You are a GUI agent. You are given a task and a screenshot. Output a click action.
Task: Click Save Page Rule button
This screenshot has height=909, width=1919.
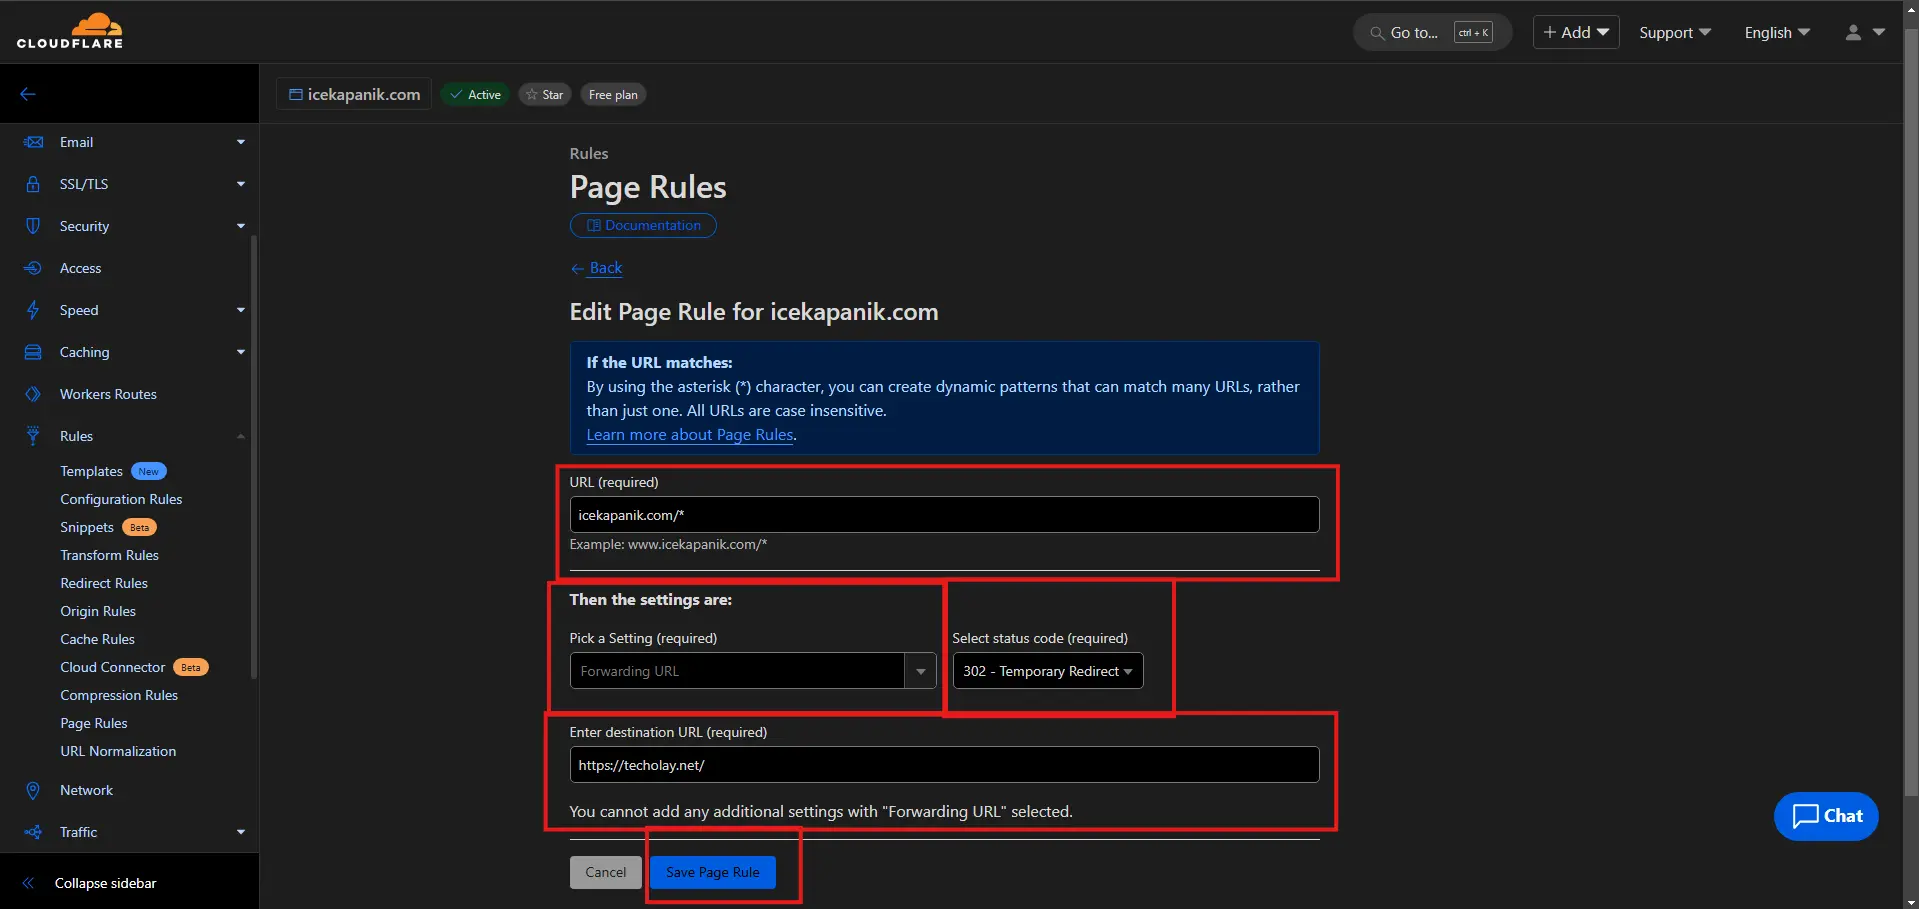pyautogui.click(x=713, y=872)
